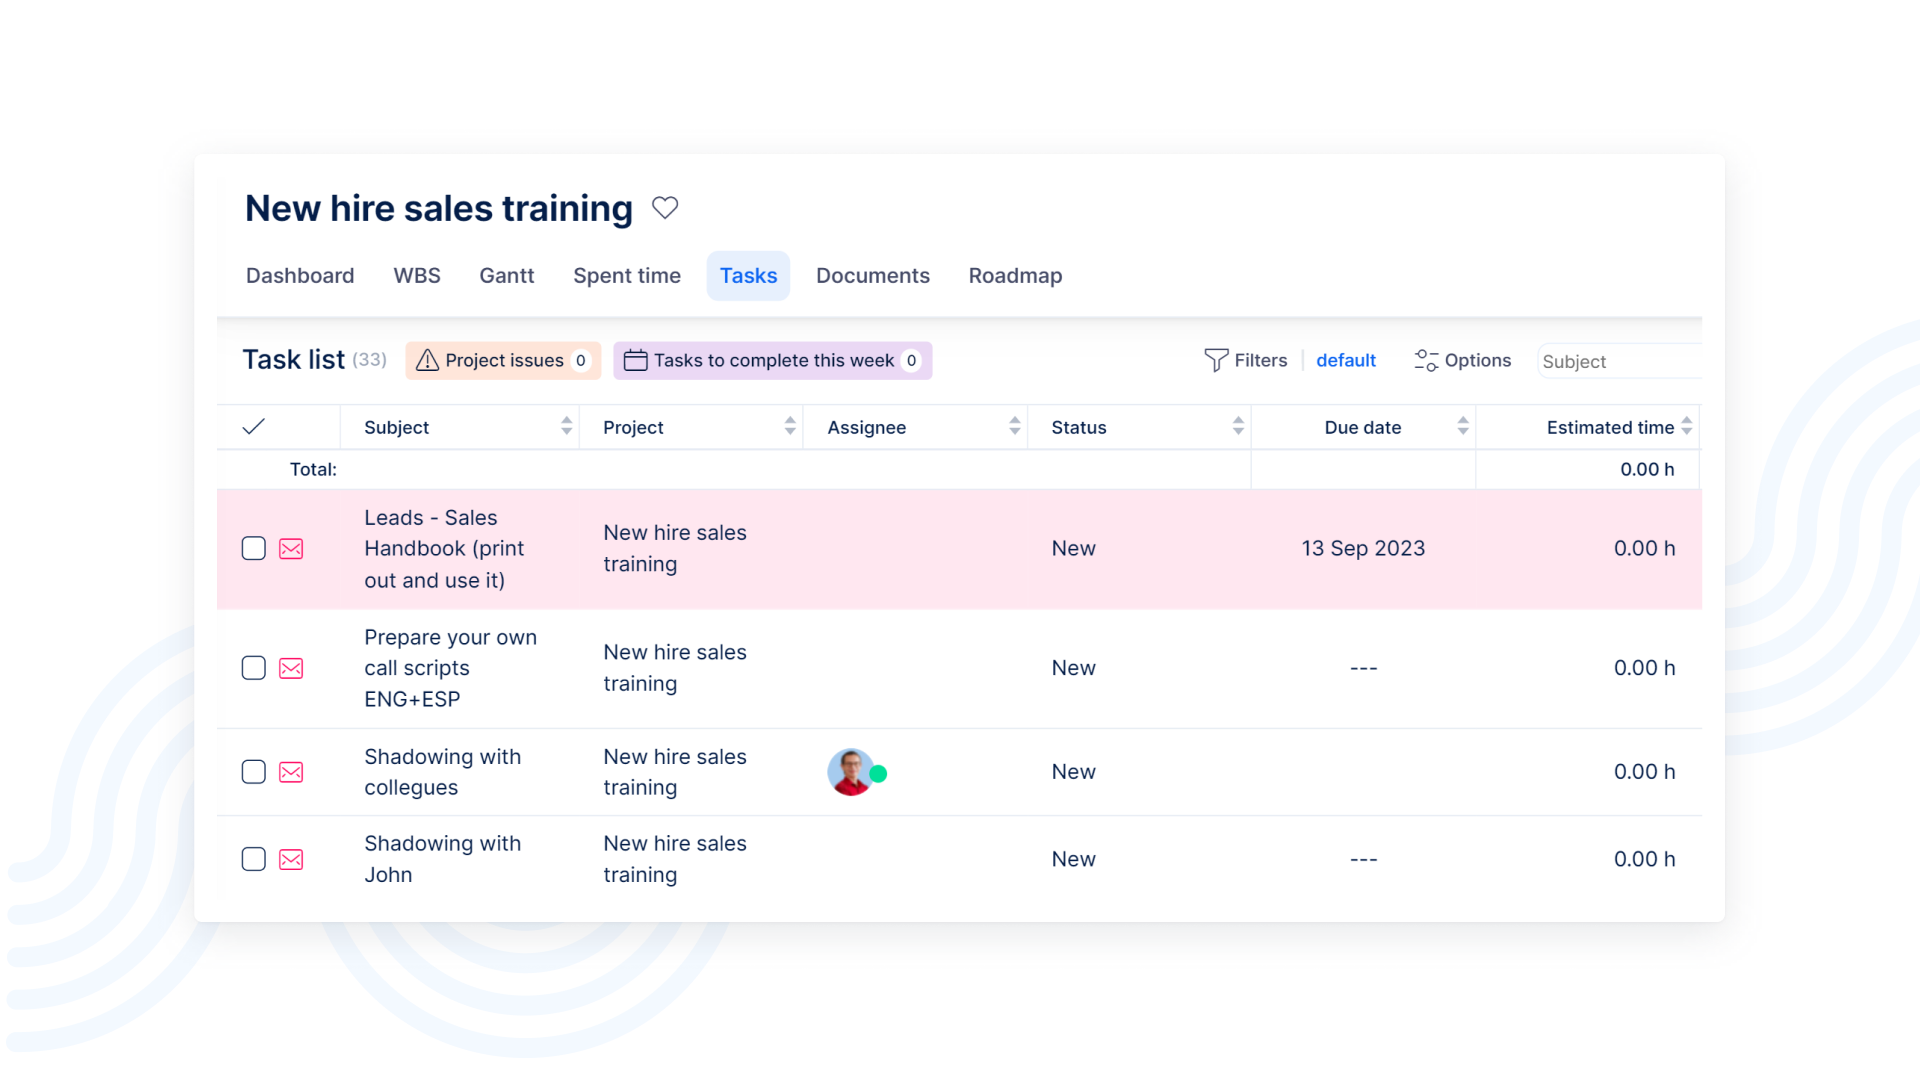Click the default filter link
The height and width of the screenshot is (1076, 1920).
pyautogui.click(x=1345, y=361)
